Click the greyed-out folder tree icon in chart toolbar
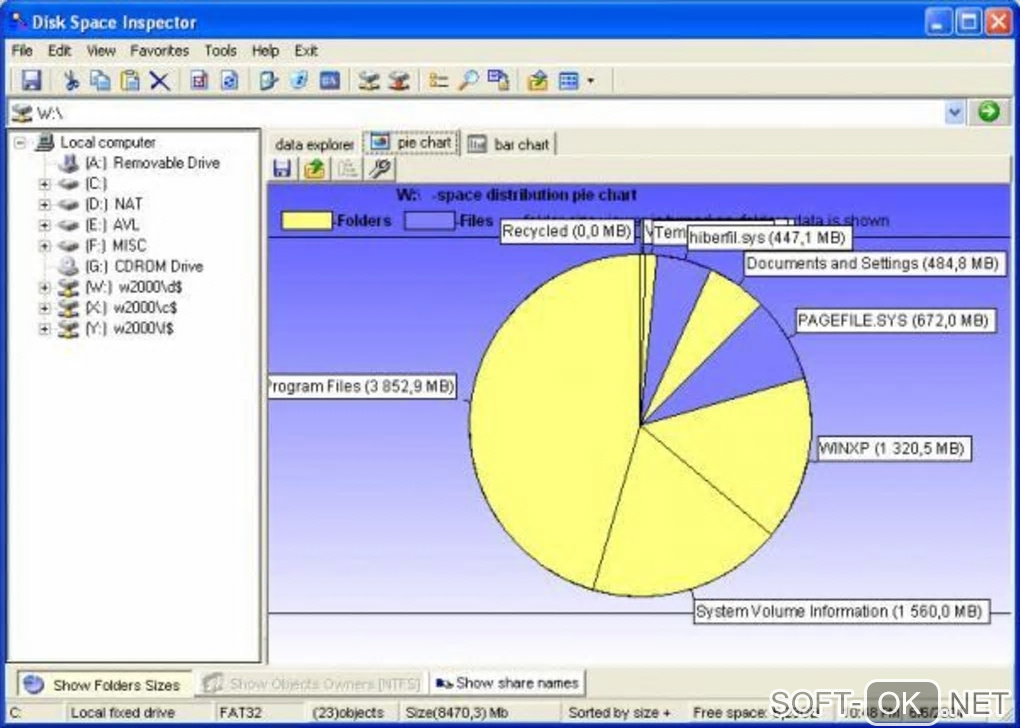 [347, 169]
